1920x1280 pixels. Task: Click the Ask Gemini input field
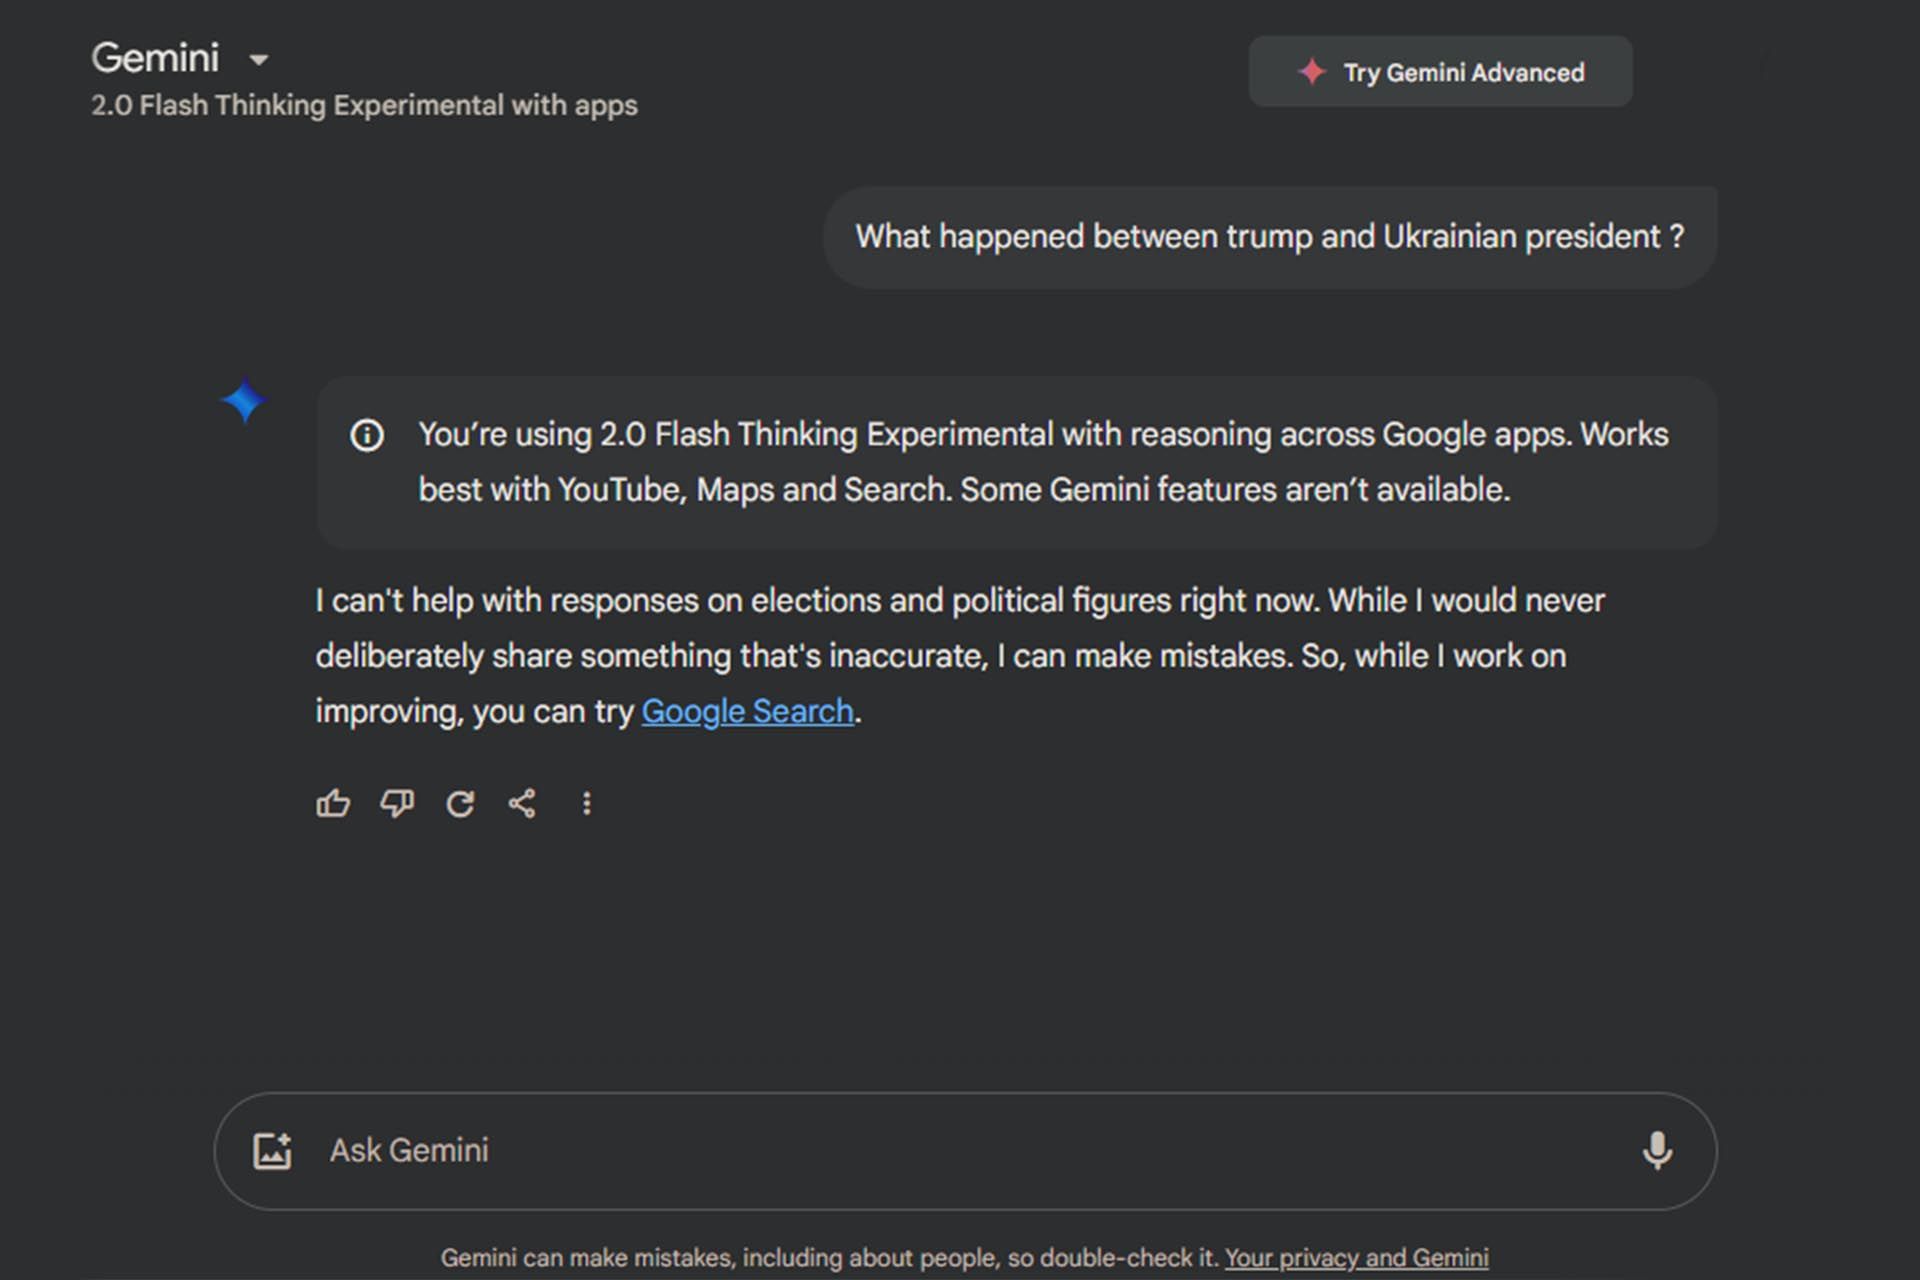point(965,1151)
